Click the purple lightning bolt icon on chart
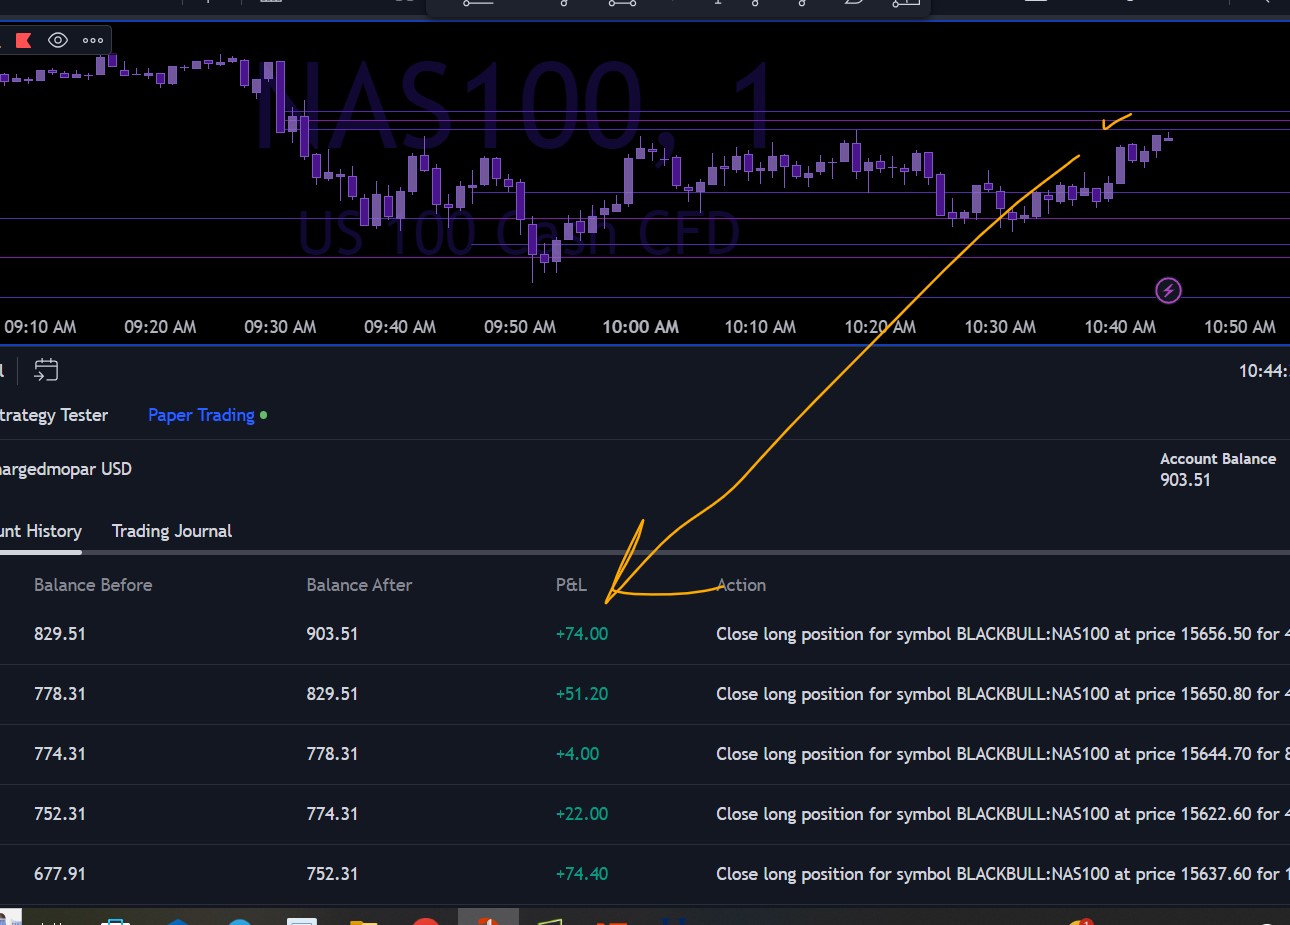This screenshot has height=925, width=1290. tap(1168, 290)
